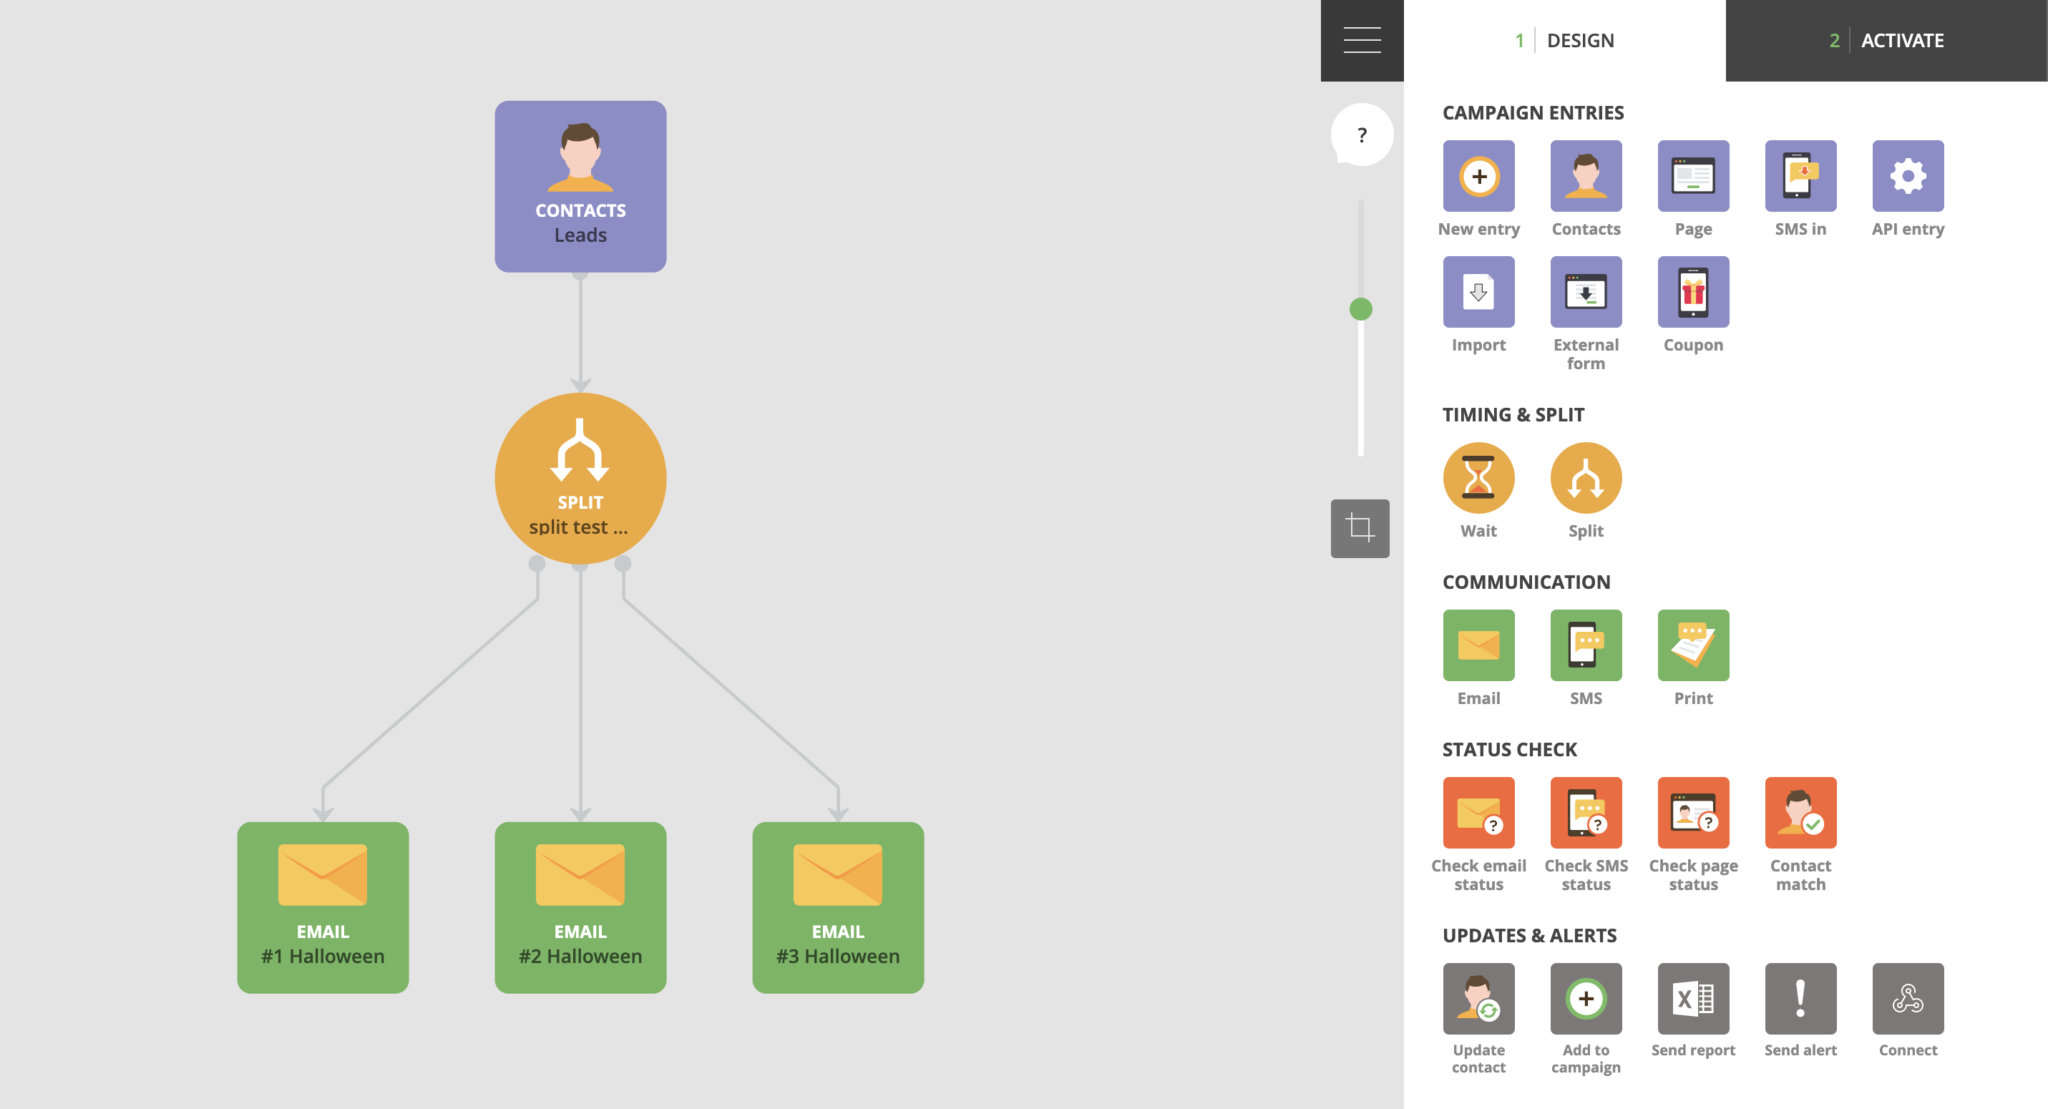The height and width of the screenshot is (1109, 2048).
Task: Pick the Wait hourglass element
Action: (1478, 478)
